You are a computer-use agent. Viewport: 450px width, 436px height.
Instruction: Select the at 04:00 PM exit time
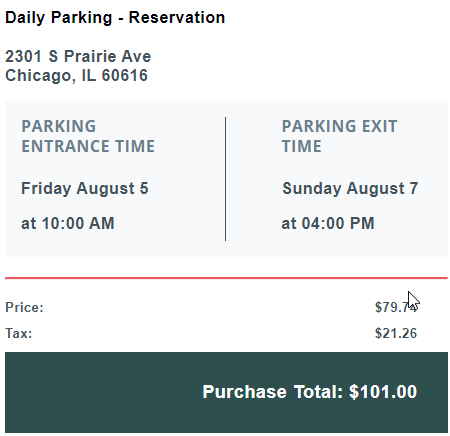[x=328, y=223]
